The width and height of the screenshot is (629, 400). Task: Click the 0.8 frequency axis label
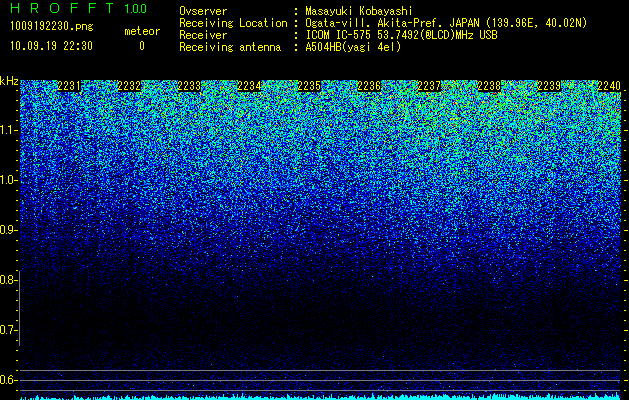coord(8,280)
